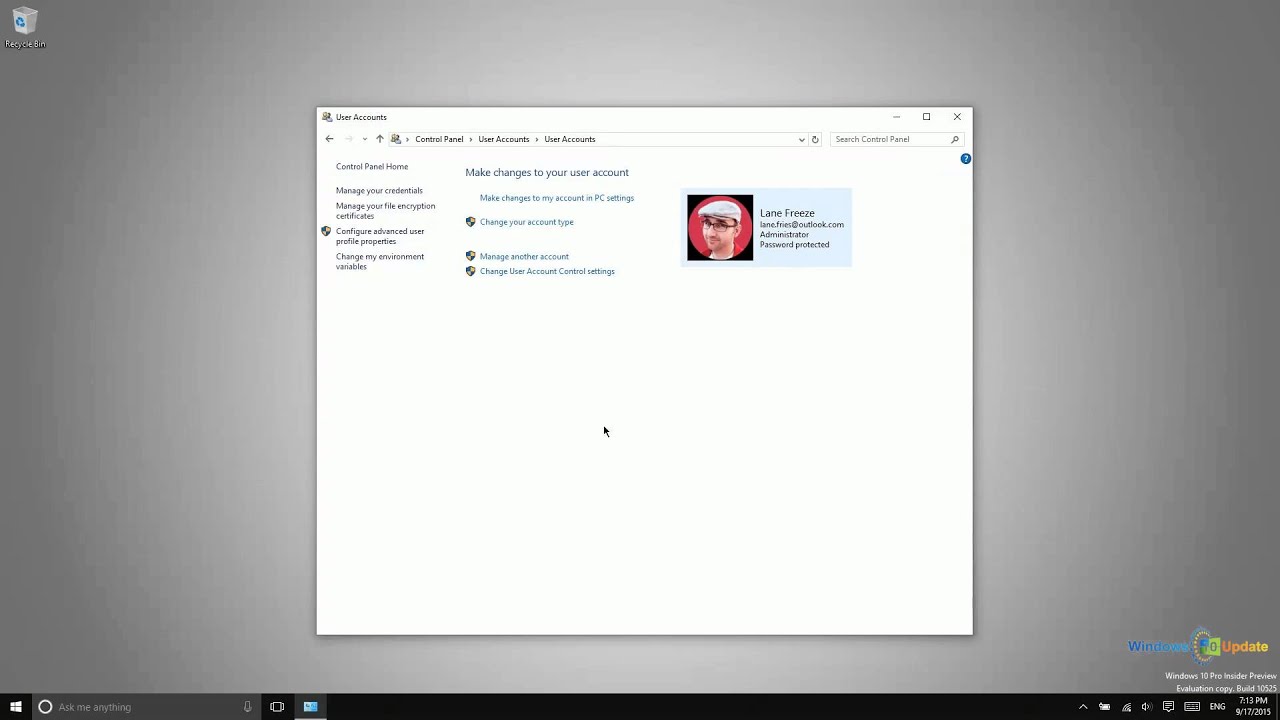Click shield icon beside Manage another account
The height and width of the screenshot is (720, 1280).
coord(471,257)
